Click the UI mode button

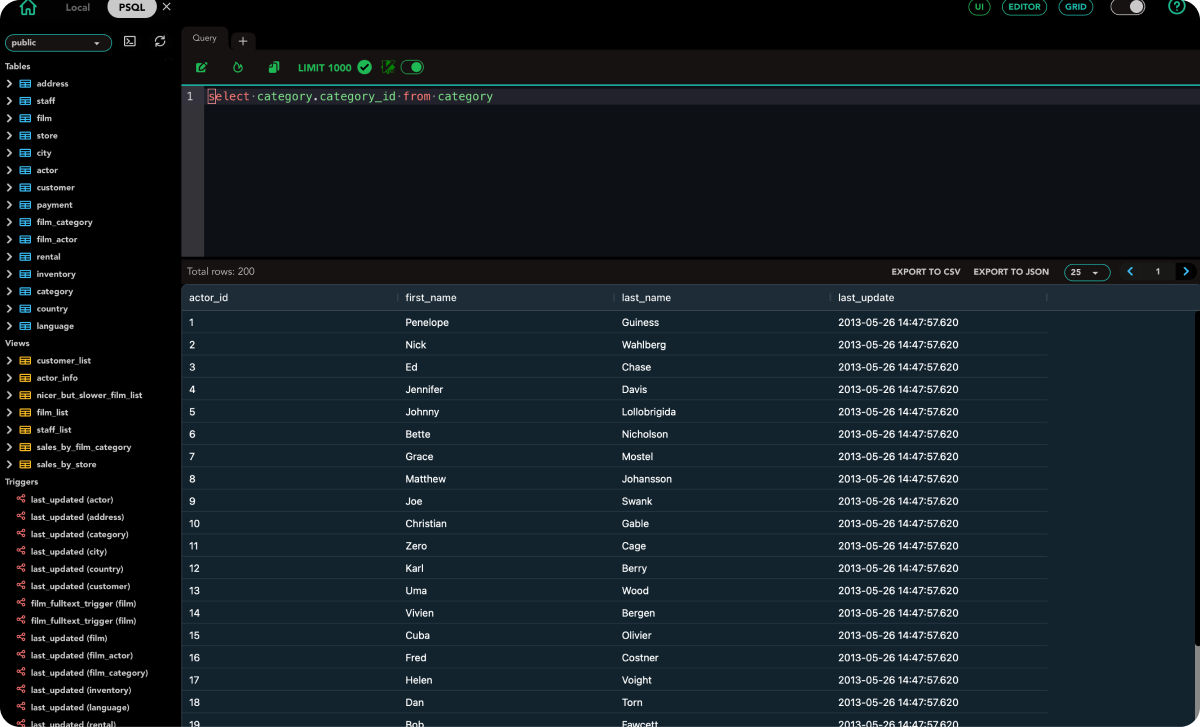(x=979, y=7)
